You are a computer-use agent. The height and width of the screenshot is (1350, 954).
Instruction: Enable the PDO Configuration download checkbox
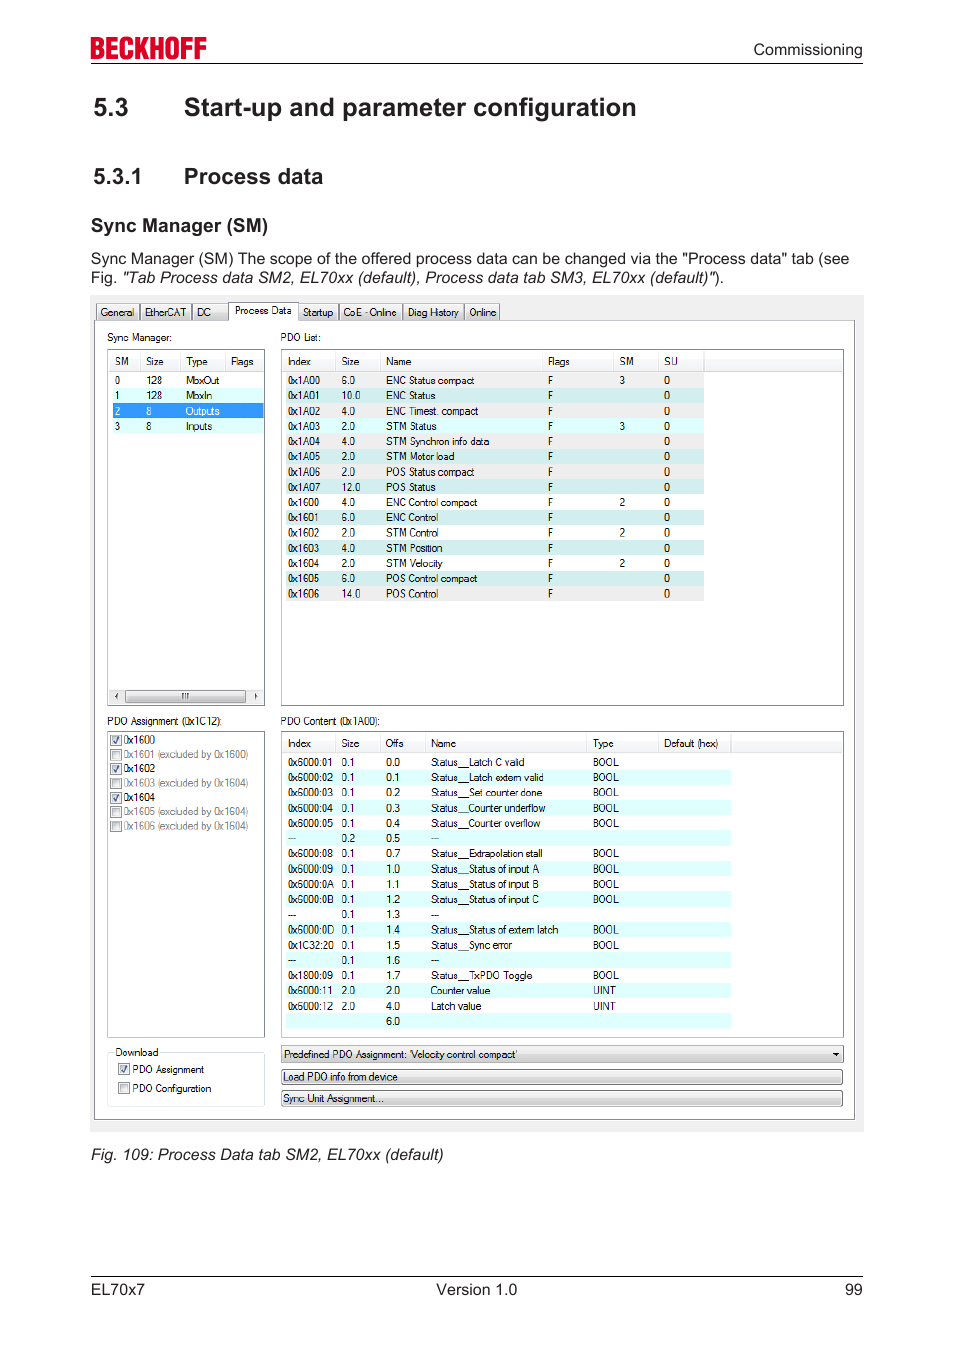(124, 1088)
